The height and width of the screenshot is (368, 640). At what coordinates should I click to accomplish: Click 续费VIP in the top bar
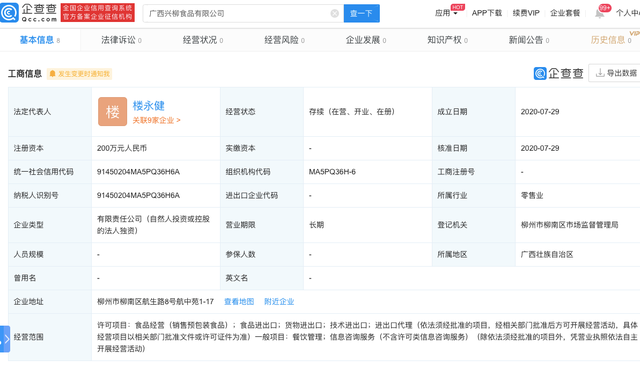(526, 13)
